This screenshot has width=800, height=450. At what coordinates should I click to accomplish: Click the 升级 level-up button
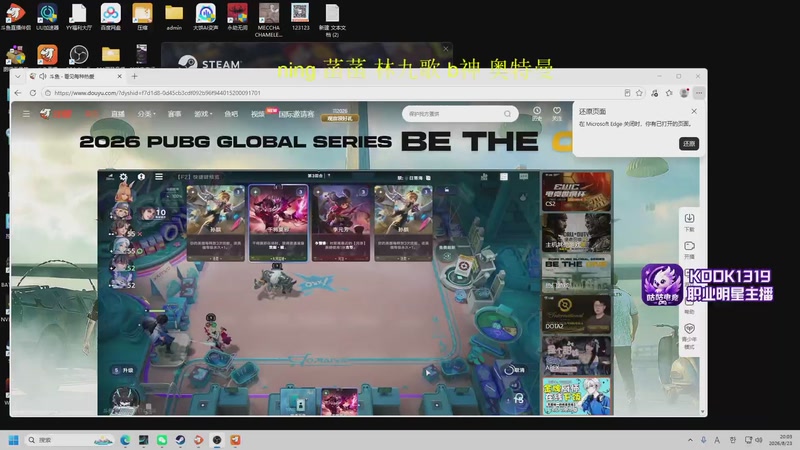point(123,370)
